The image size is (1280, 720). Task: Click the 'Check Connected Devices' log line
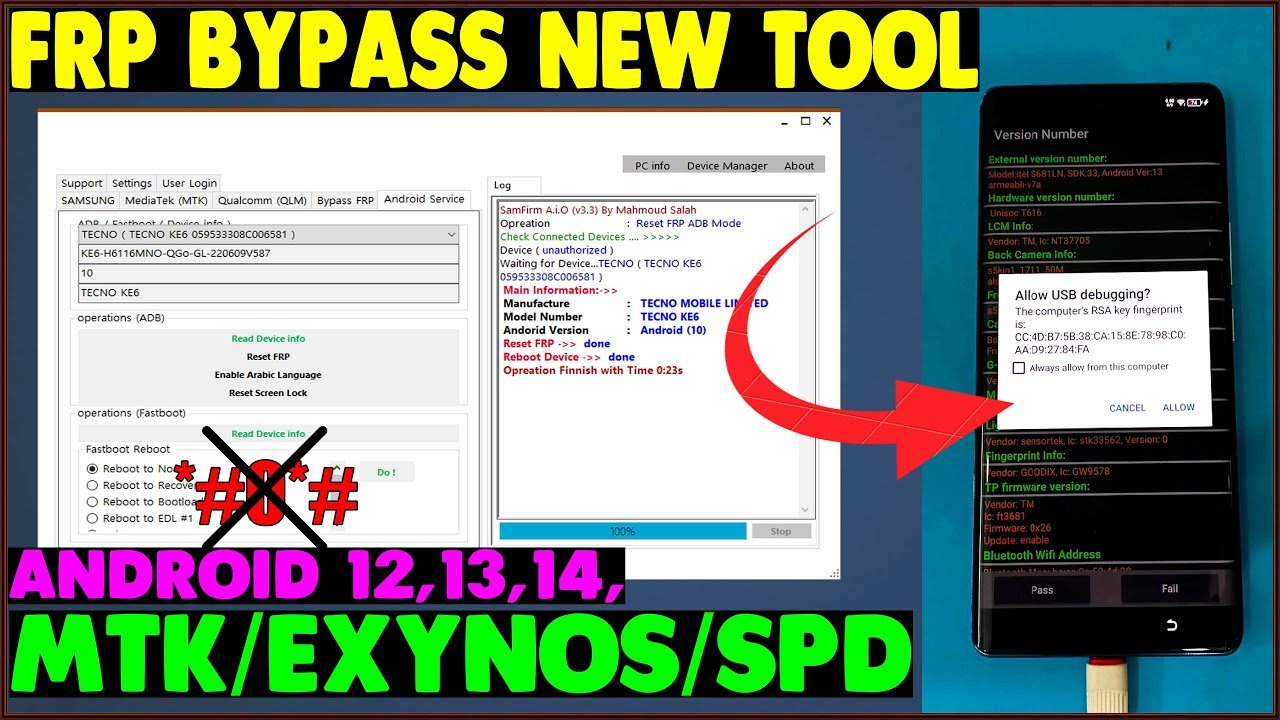(589, 237)
